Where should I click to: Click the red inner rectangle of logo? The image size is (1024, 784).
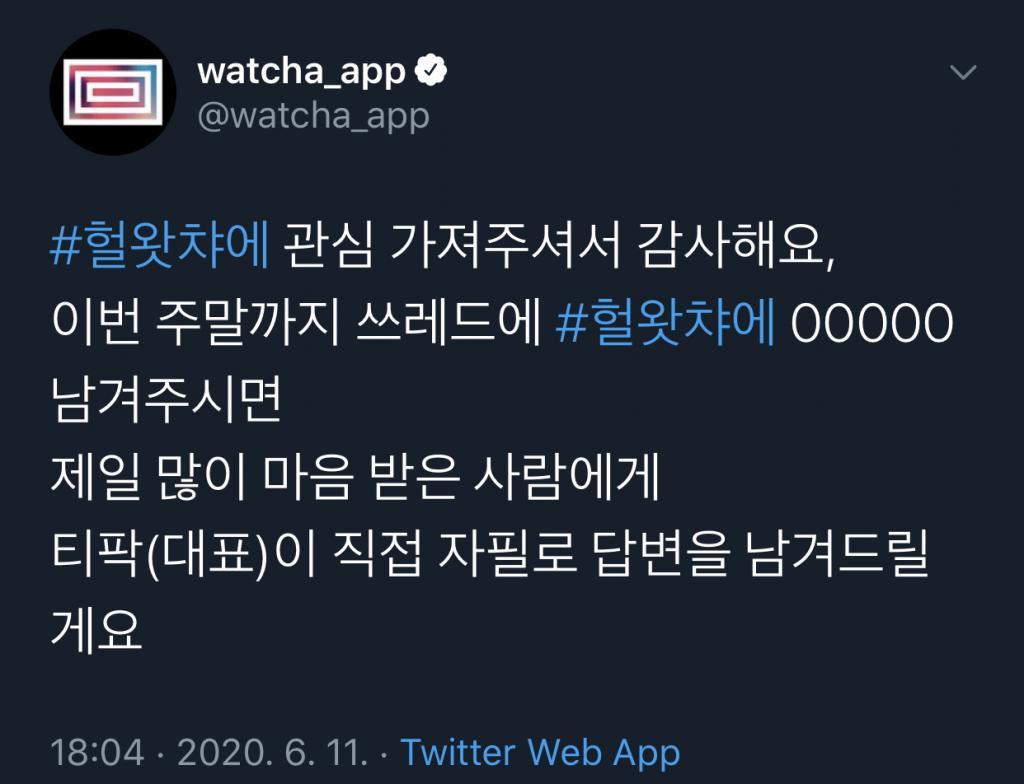tap(113, 92)
